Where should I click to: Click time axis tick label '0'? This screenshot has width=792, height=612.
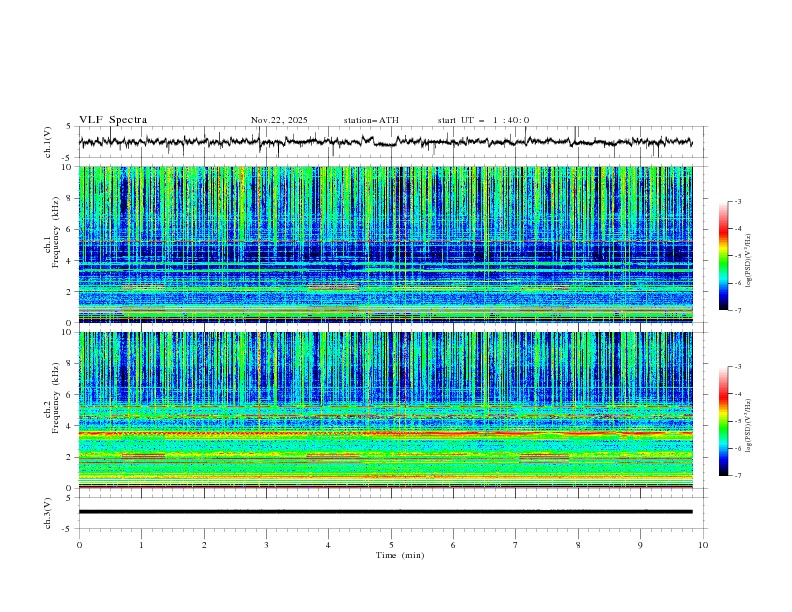pyautogui.click(x=79, y=545)
